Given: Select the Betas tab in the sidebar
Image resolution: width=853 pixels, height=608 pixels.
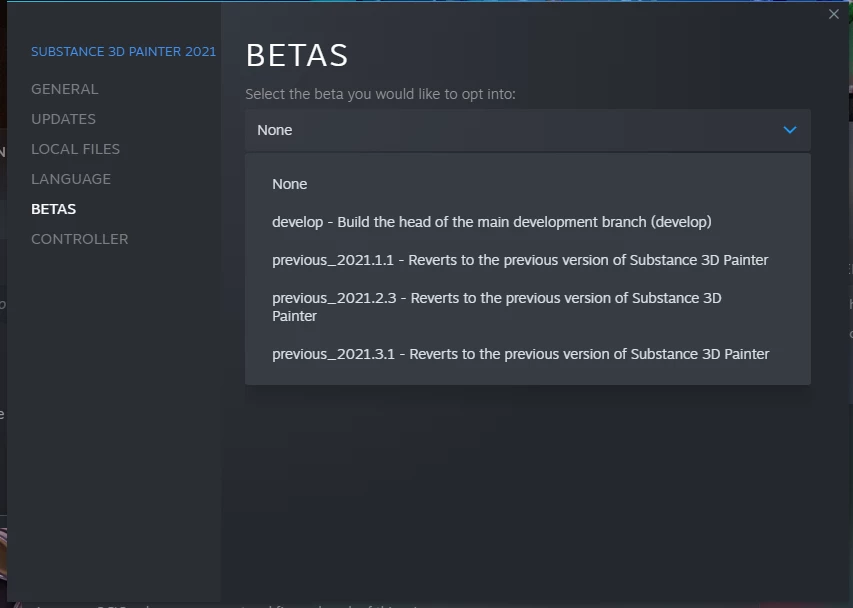Looking at the screenshot, I should click(54, 209).
